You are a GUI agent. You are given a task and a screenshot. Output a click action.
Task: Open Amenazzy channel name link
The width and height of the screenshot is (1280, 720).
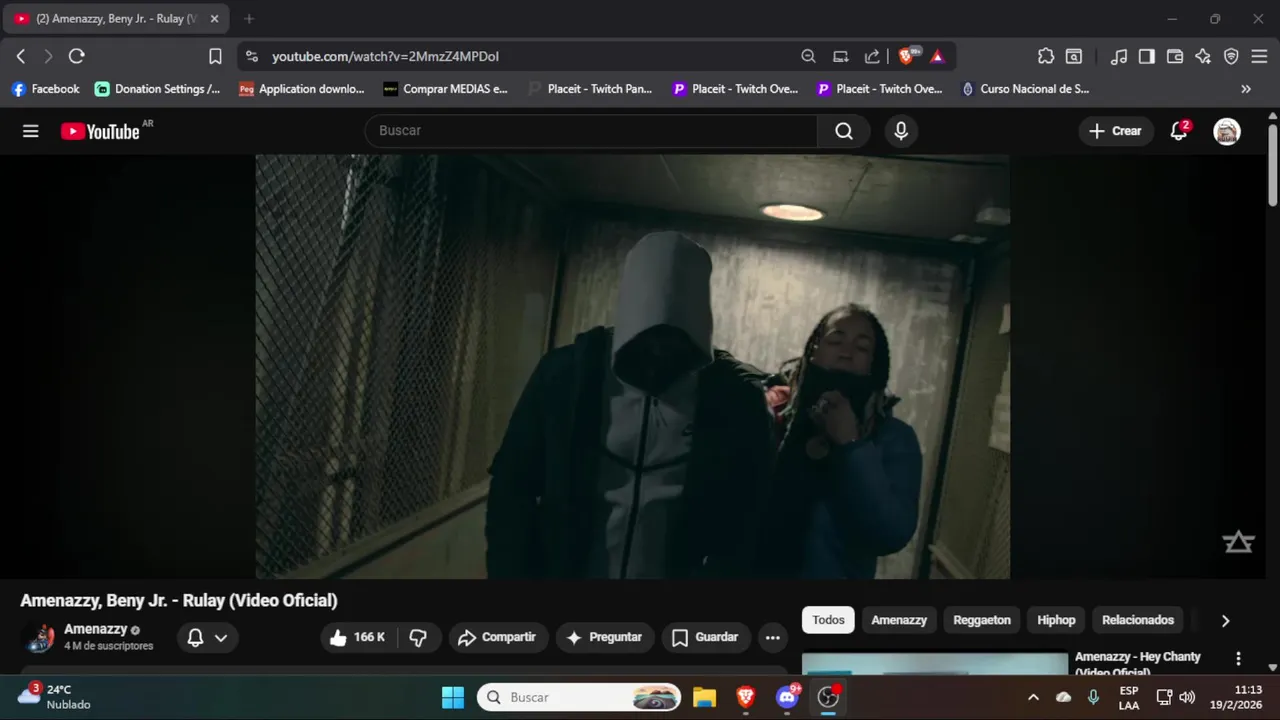coord(95,629)
